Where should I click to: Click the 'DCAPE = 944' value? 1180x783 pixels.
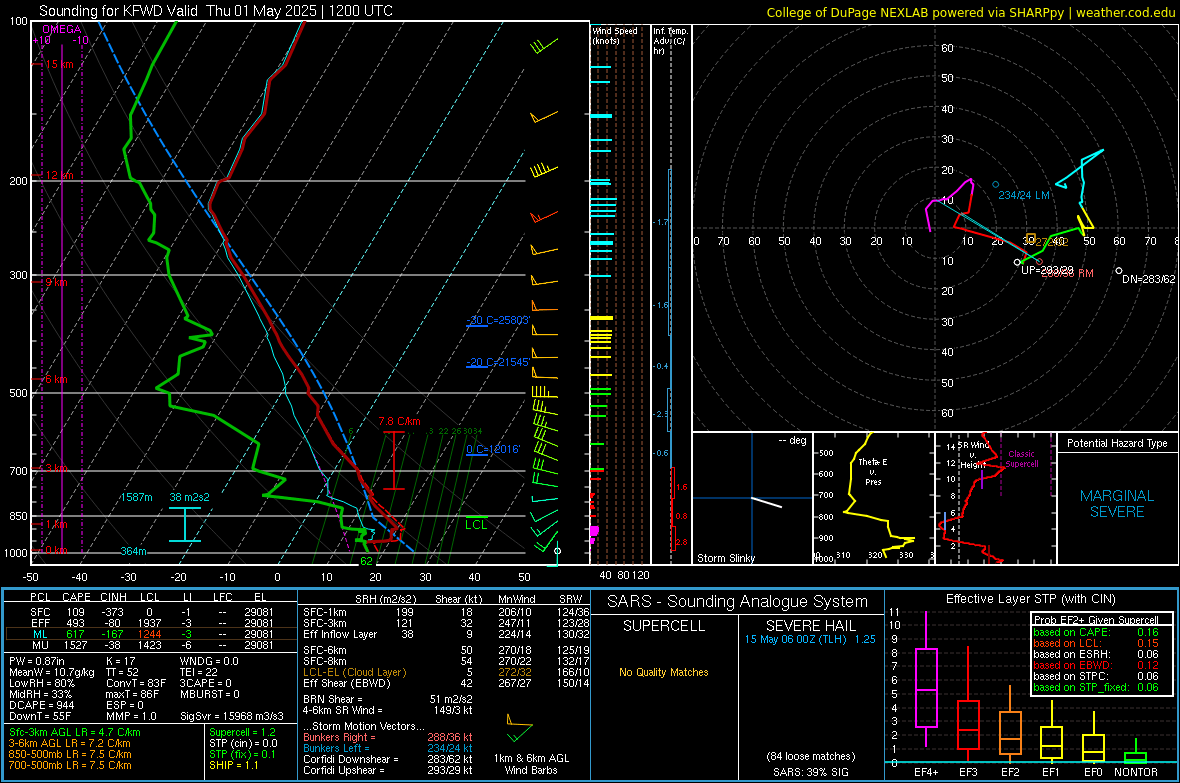coord(41,705)
